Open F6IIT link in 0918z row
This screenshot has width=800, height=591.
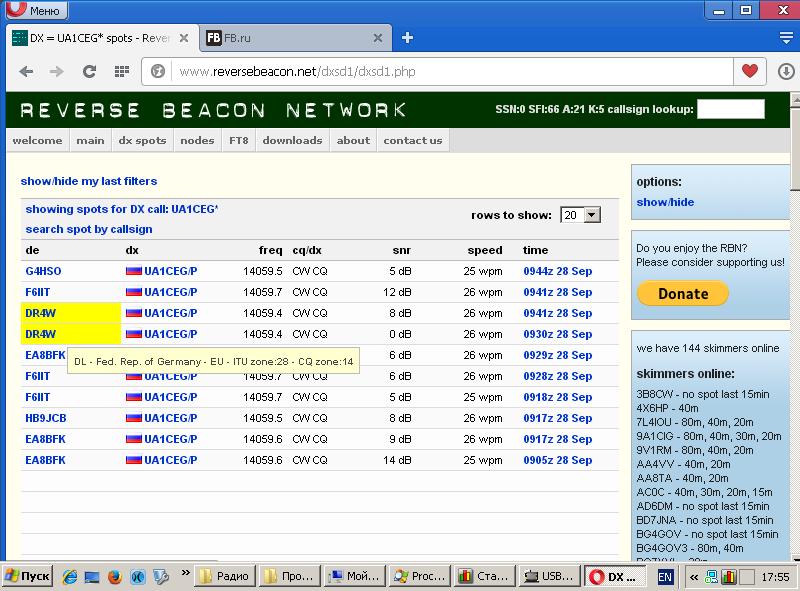(38, 397)
